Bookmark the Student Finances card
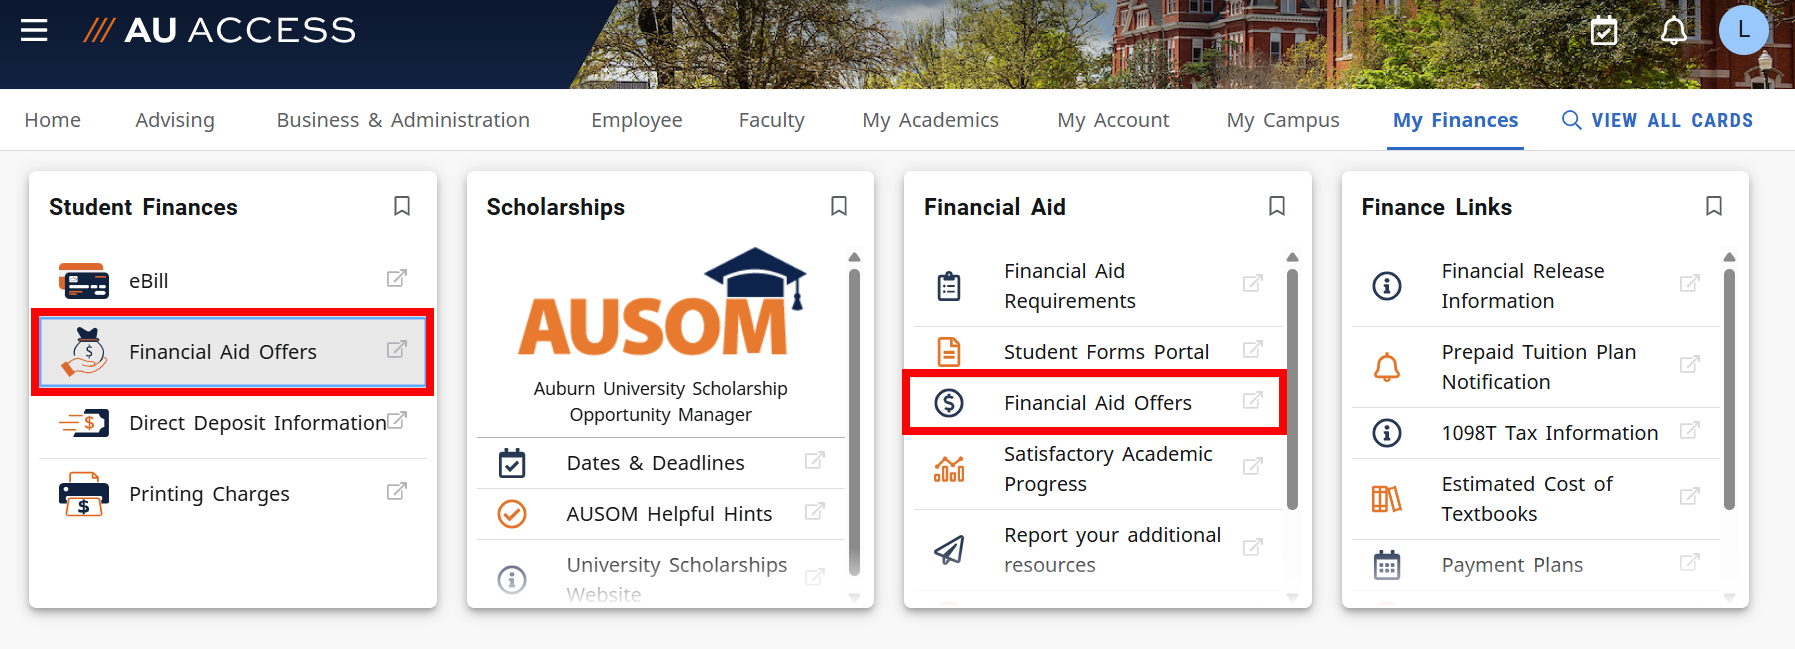 pos(402,206)
